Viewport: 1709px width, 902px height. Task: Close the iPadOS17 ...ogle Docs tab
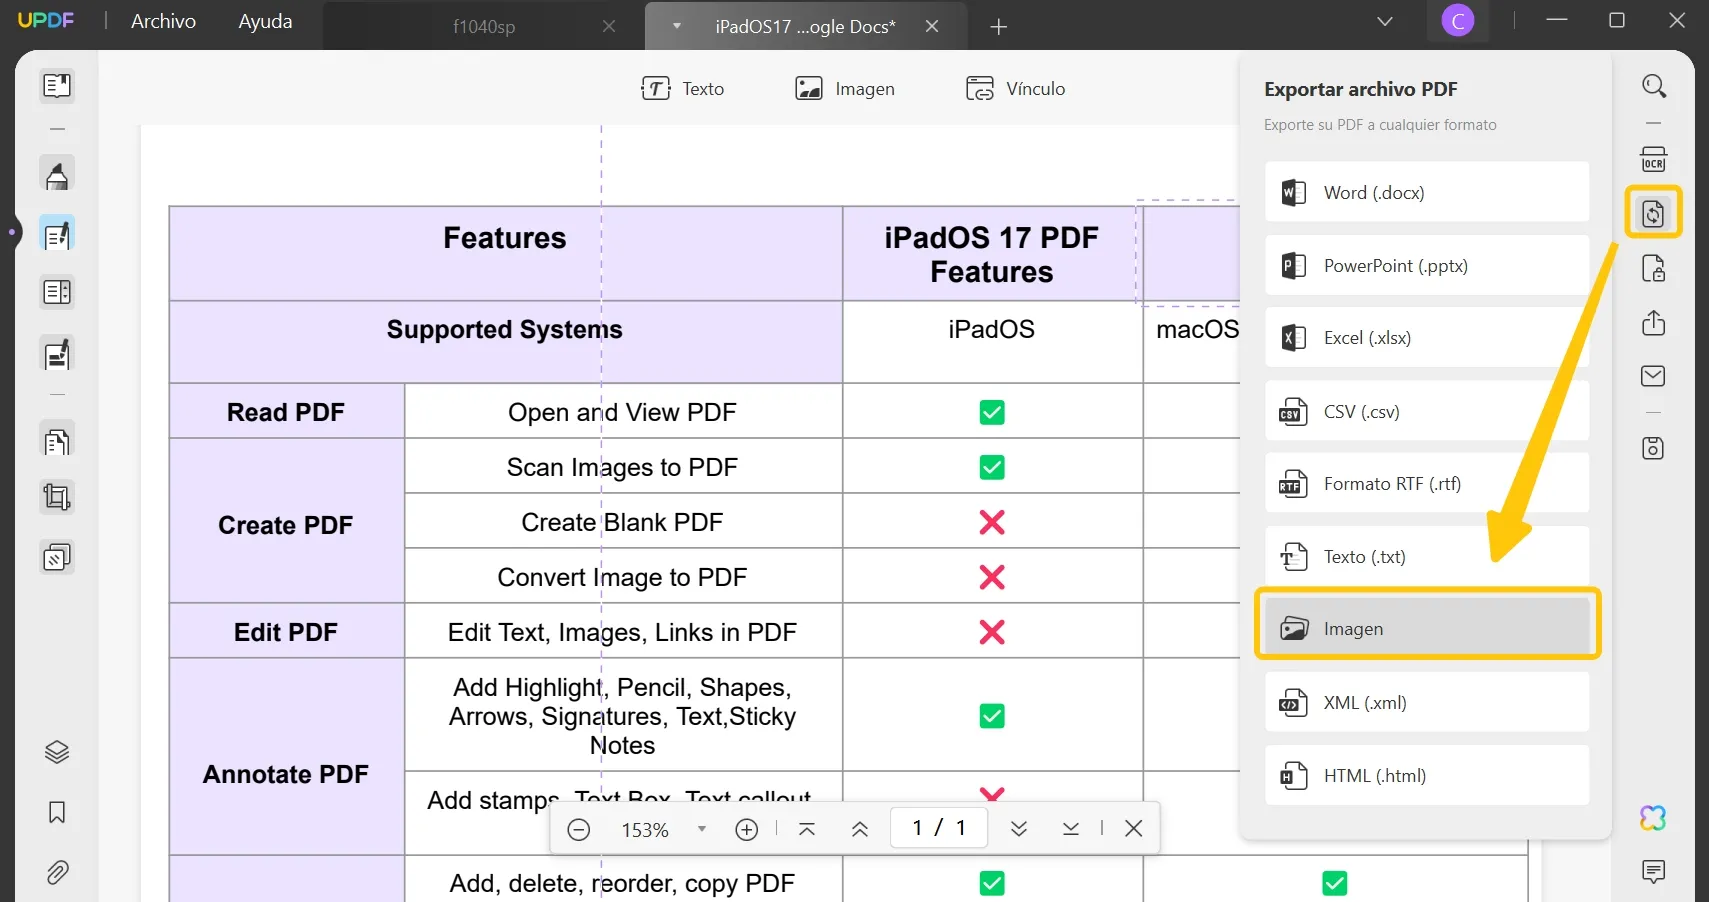point(932,26)
